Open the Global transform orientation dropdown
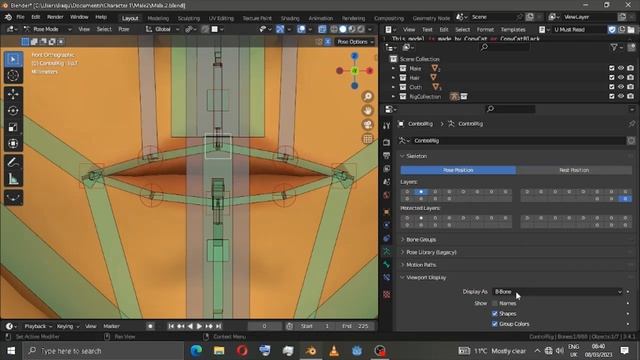This screenshot has height=360, width=640. [x=162, y=29]
